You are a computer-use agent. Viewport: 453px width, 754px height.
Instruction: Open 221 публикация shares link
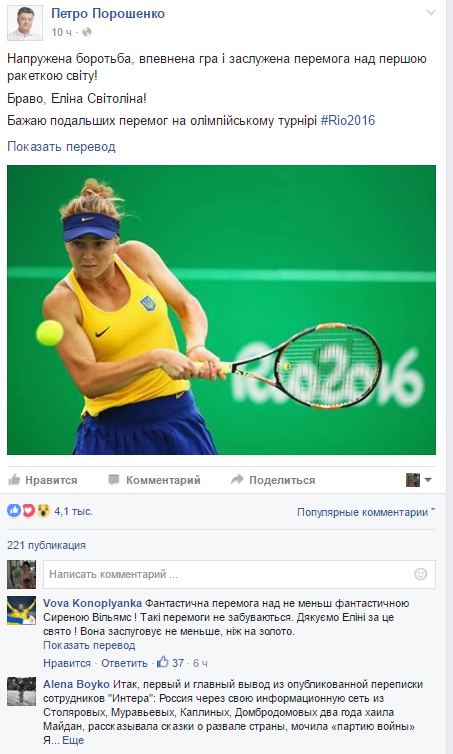46,545
